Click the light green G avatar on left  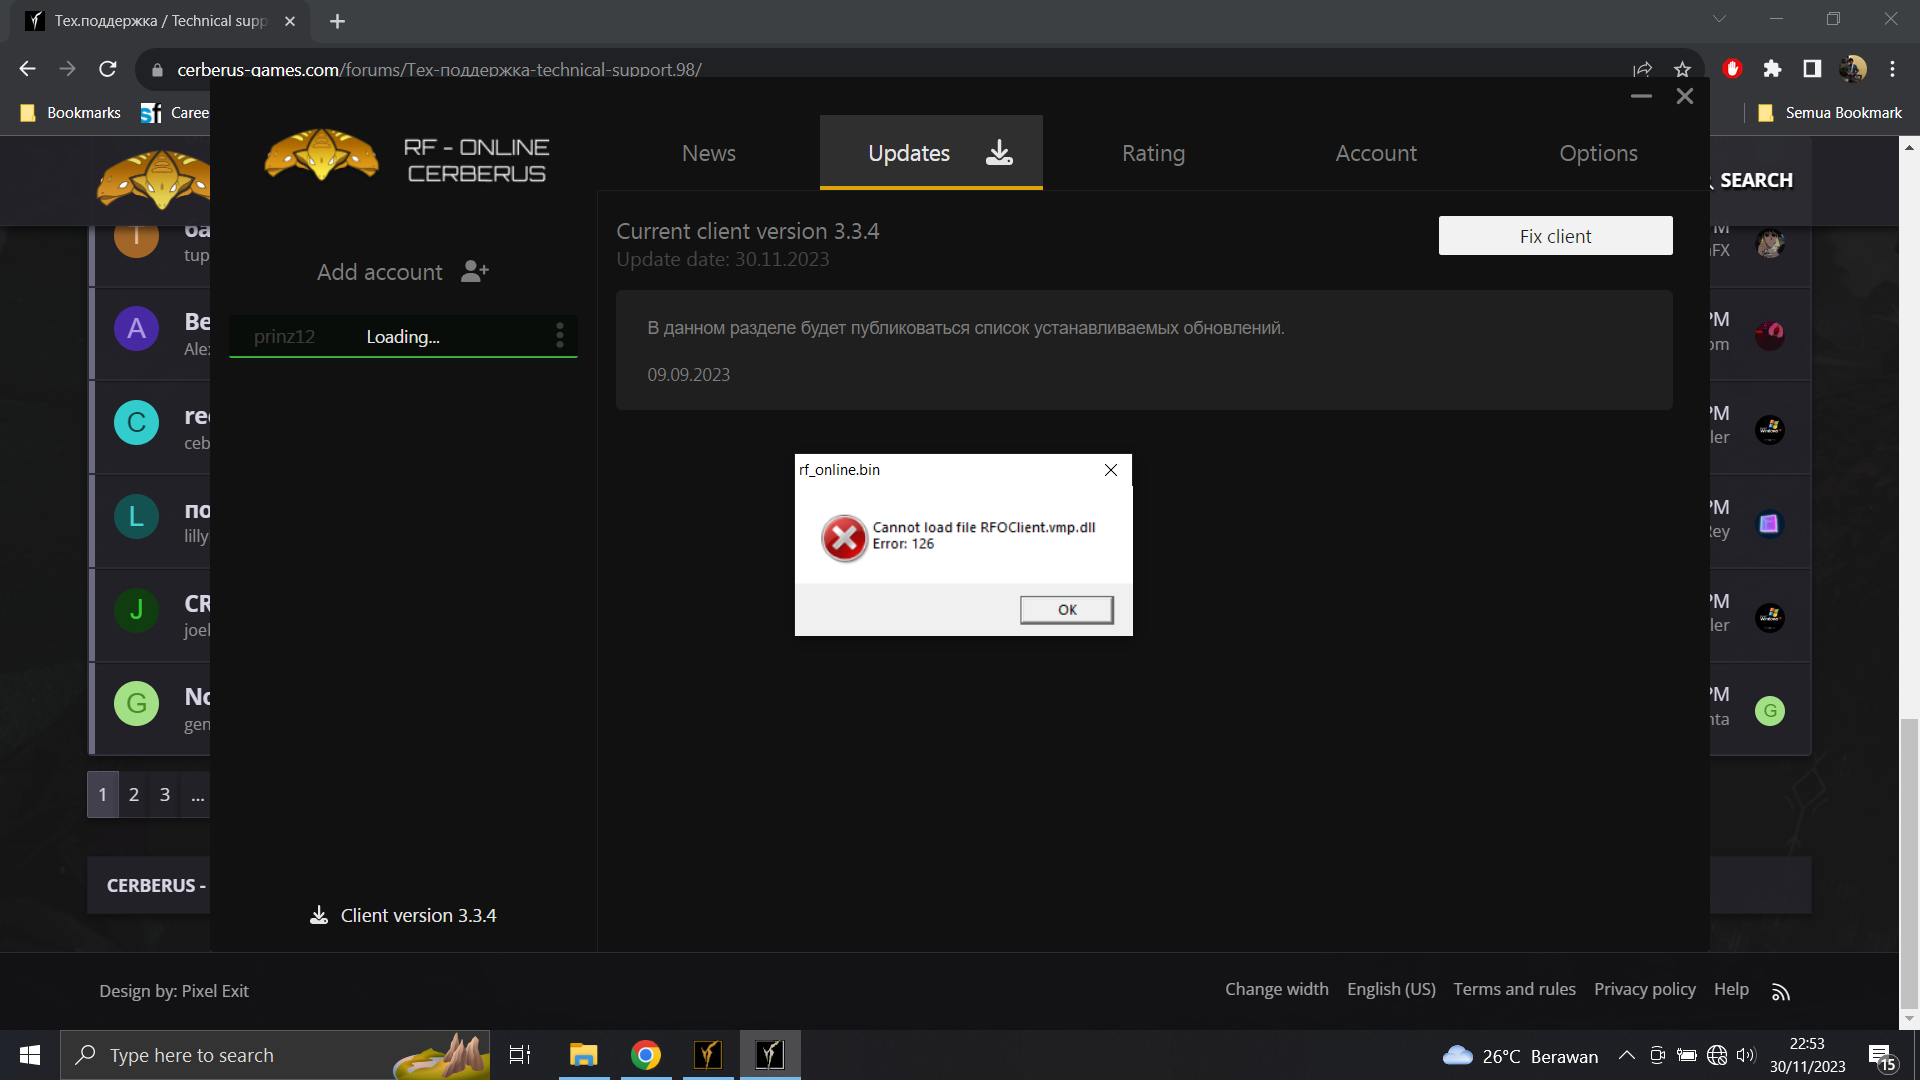coord(137,704)
